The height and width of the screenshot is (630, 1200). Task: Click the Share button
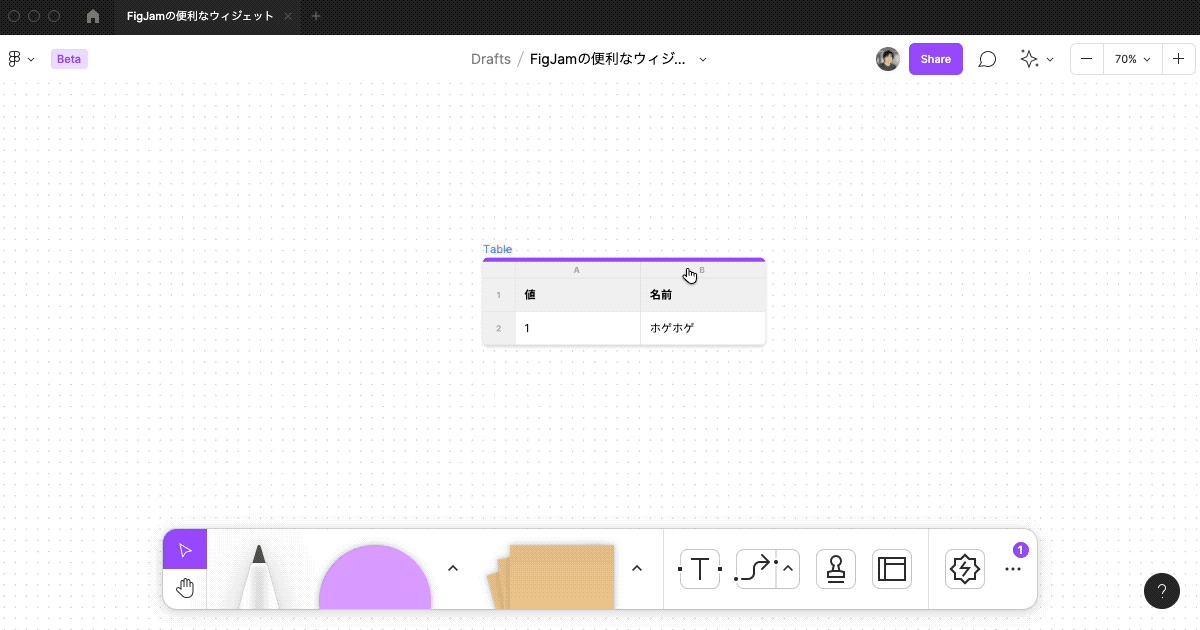tap(935, 59)
